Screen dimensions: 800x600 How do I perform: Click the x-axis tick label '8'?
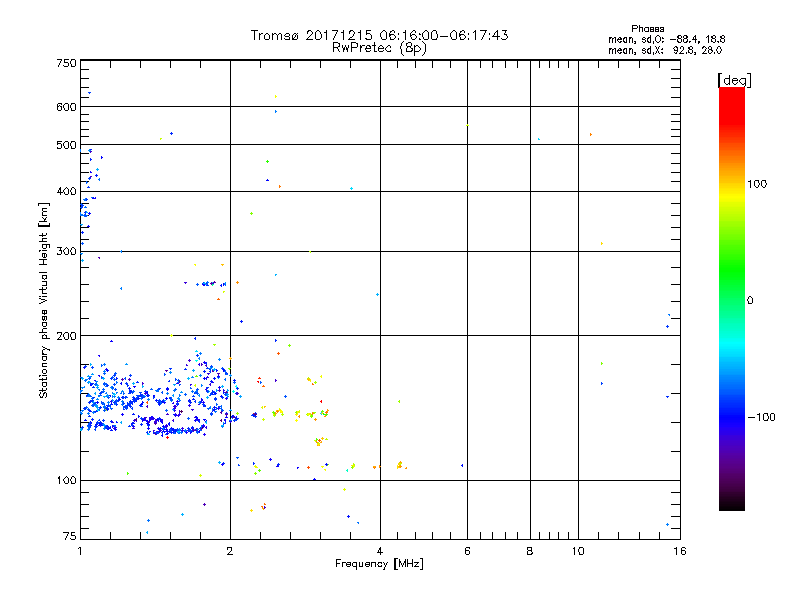pyautogui.click(x=530, y=551)
